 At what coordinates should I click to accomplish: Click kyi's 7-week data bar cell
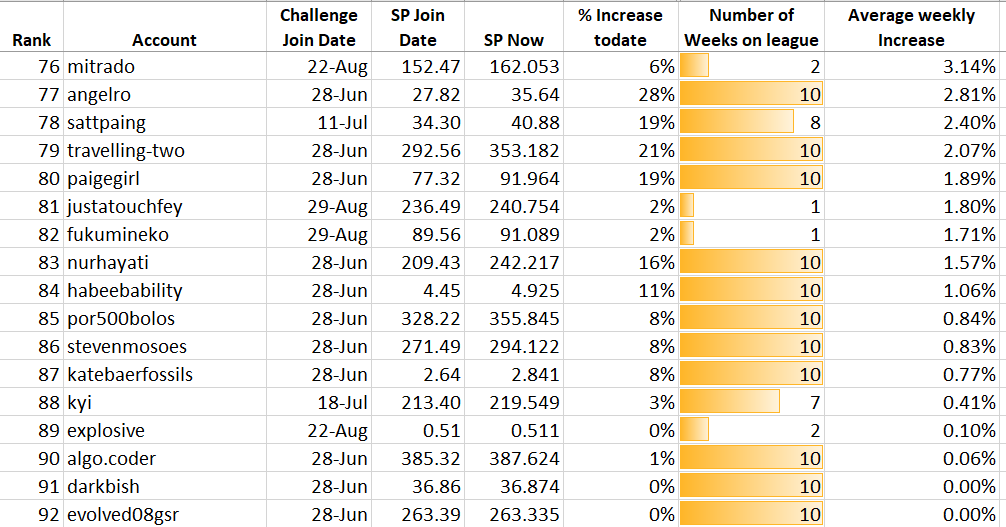[751, 402]
